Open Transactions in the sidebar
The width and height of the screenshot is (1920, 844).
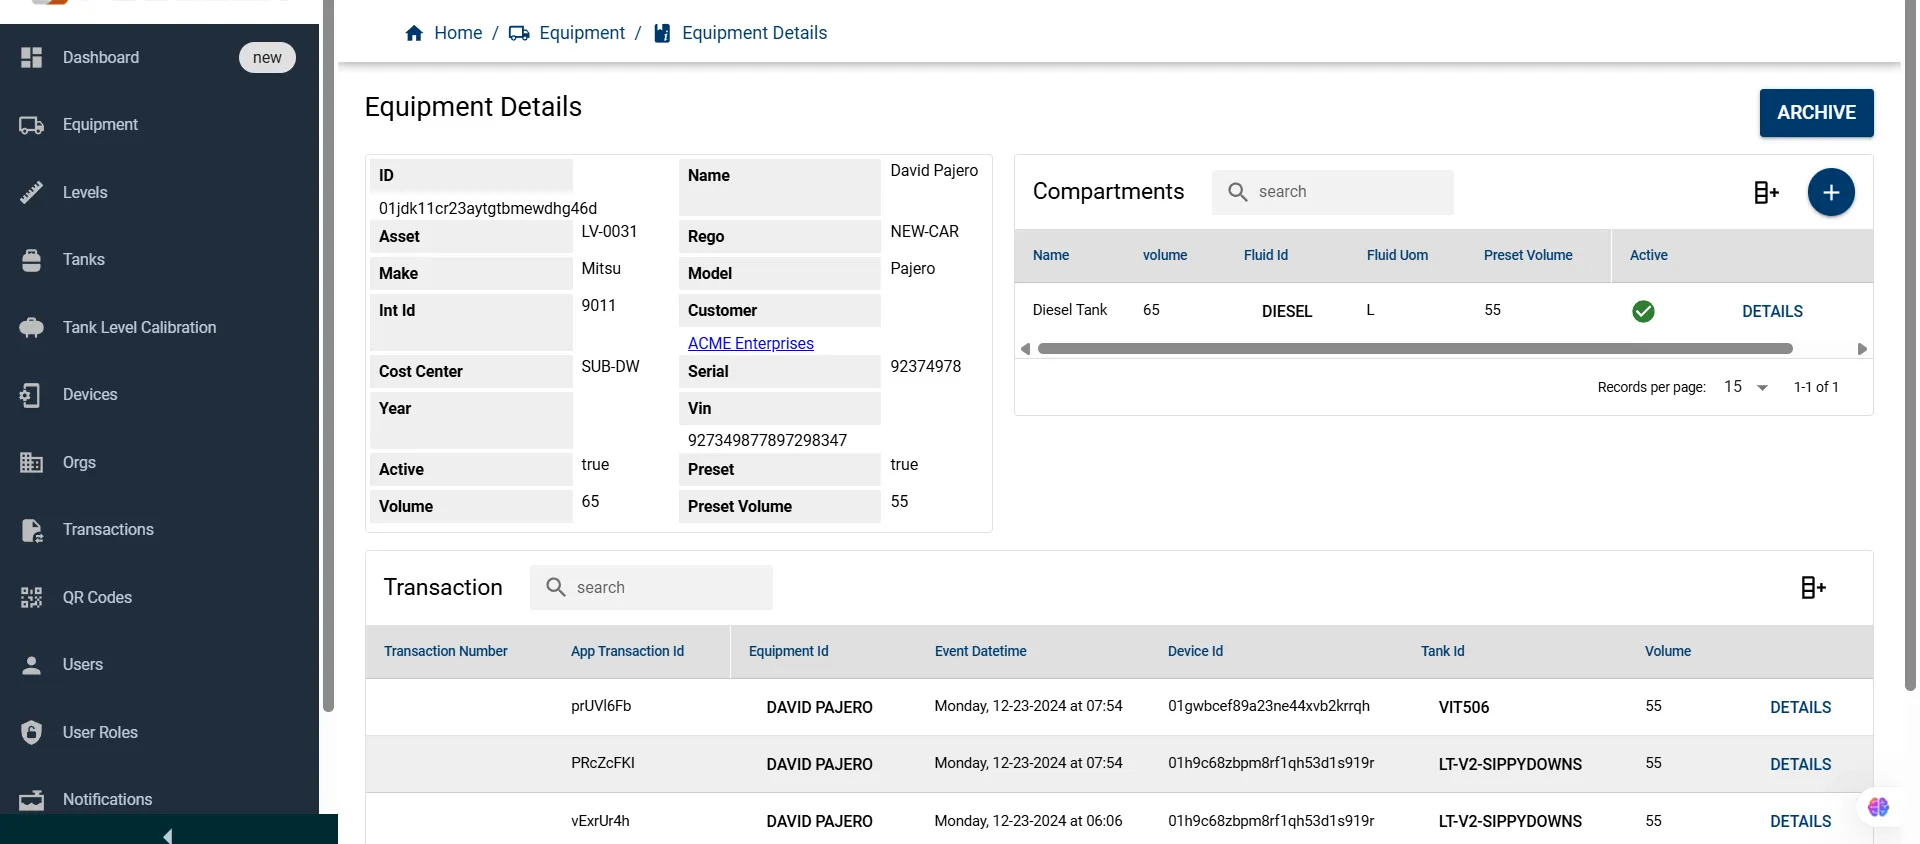[x=108, y=530]
